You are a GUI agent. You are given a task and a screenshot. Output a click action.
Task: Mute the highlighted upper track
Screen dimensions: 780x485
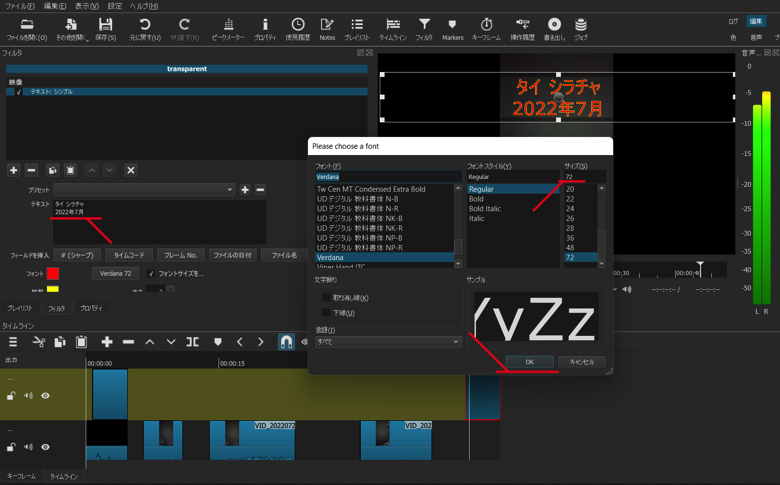(28, 396)
